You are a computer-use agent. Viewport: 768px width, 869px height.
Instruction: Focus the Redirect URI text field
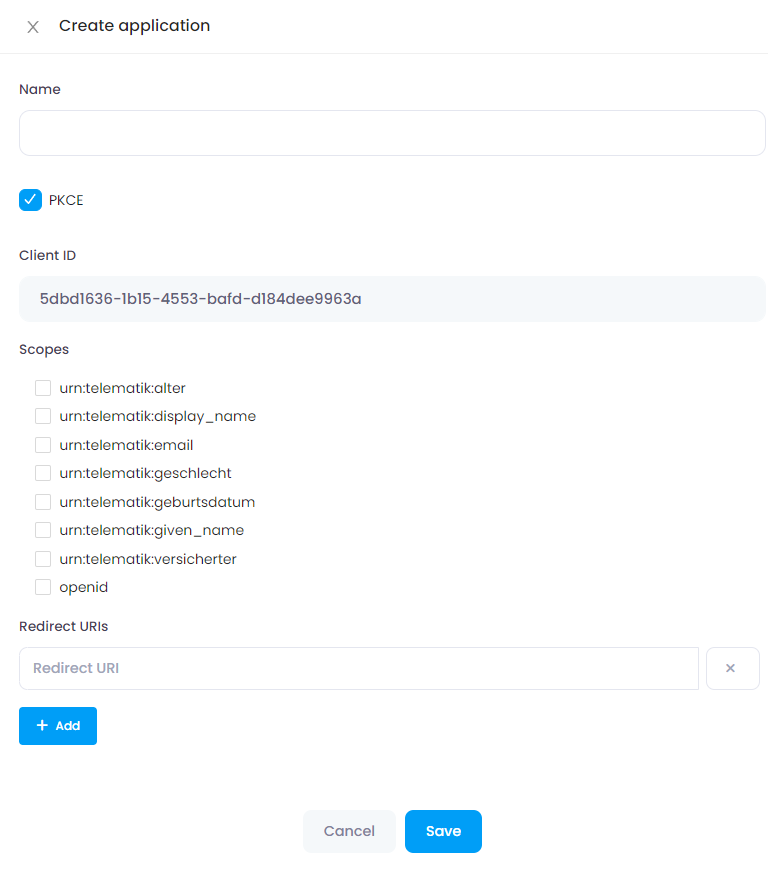coord(359,668)
